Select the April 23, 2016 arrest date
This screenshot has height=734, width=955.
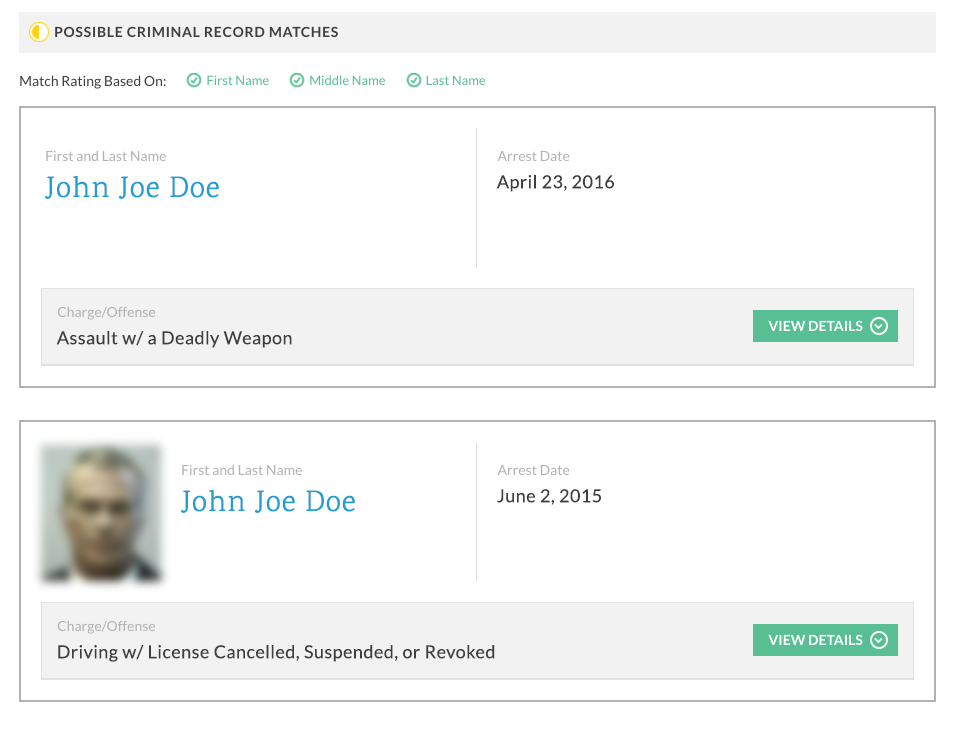click(x=555, y=182)
